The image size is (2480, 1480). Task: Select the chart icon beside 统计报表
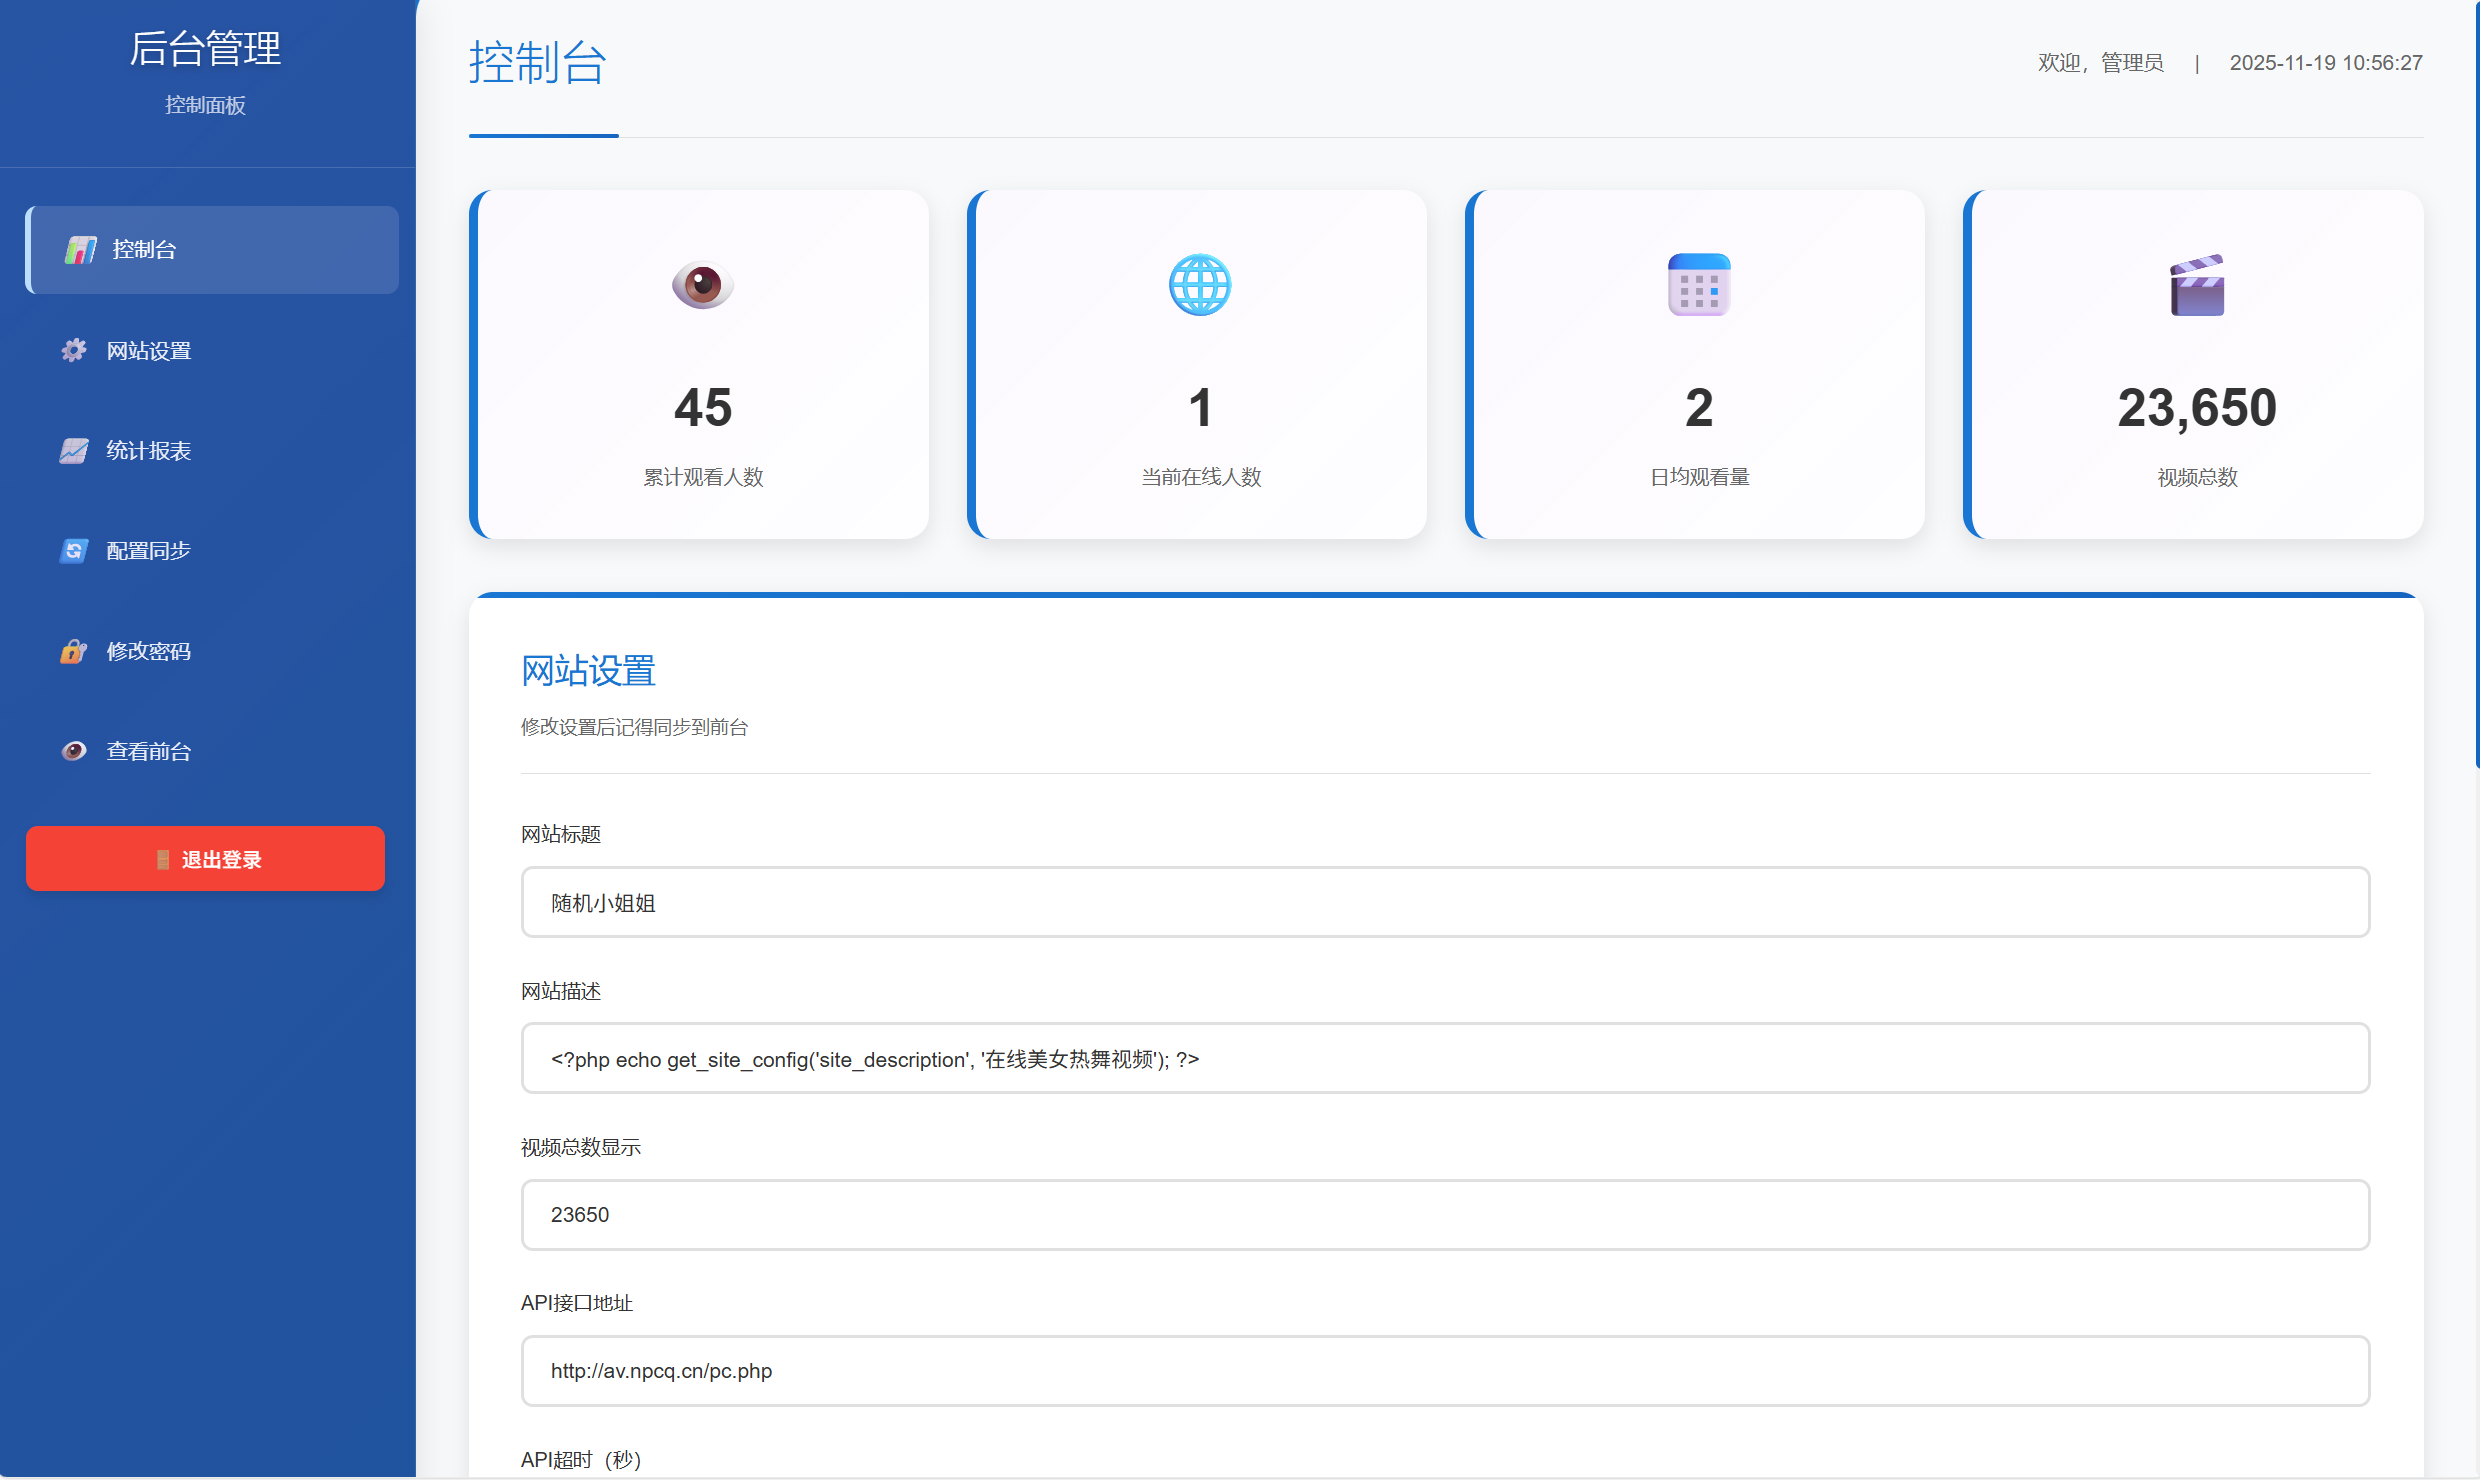click(x=74, y=450)
